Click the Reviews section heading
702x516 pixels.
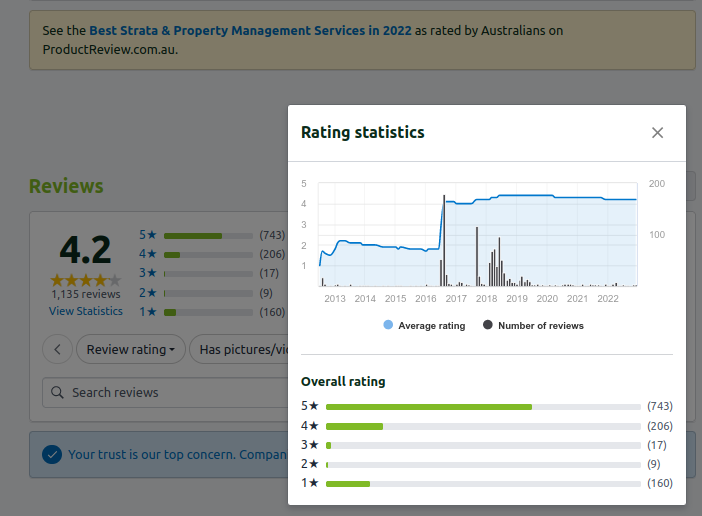(x=66, y=186)
